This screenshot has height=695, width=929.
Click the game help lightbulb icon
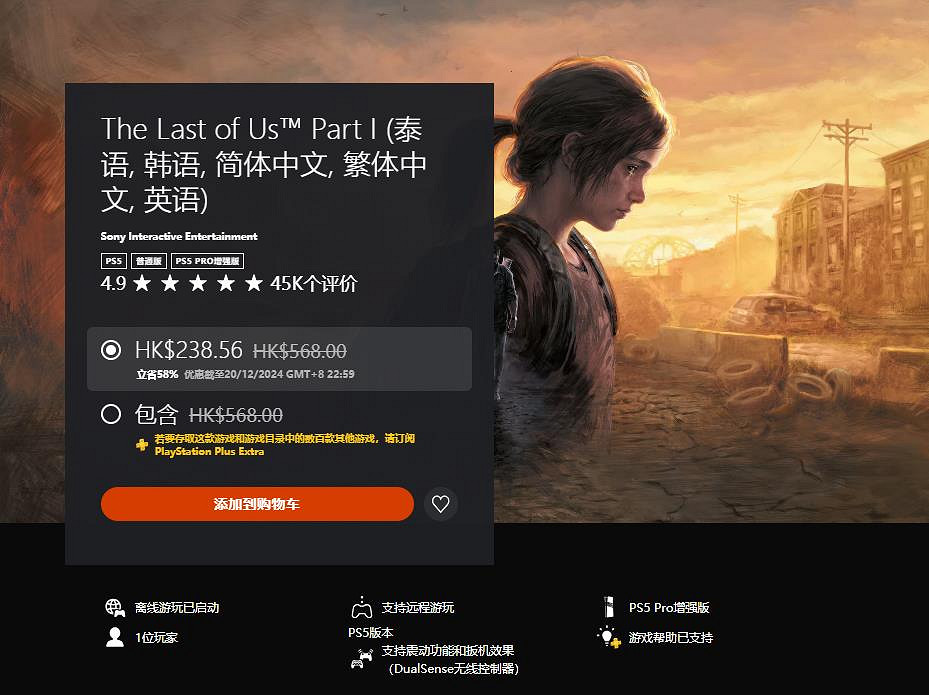click(608, 637)
